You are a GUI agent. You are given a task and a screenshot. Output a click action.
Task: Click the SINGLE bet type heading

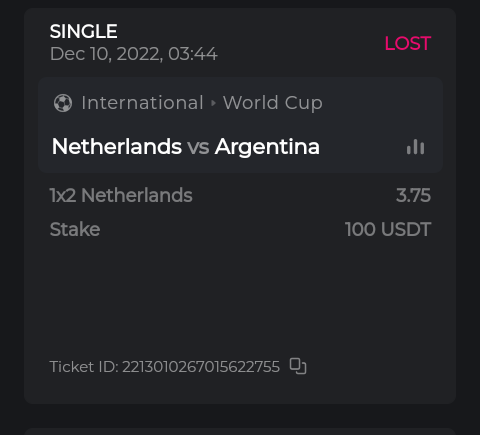[83, 31]
